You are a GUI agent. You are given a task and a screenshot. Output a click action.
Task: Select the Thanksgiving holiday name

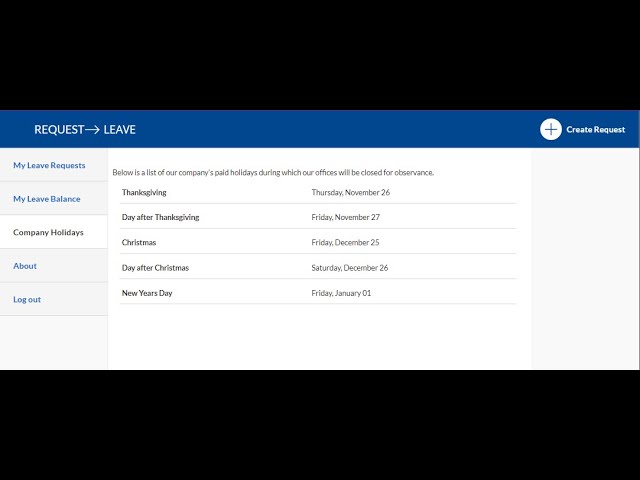pos(144,192)
